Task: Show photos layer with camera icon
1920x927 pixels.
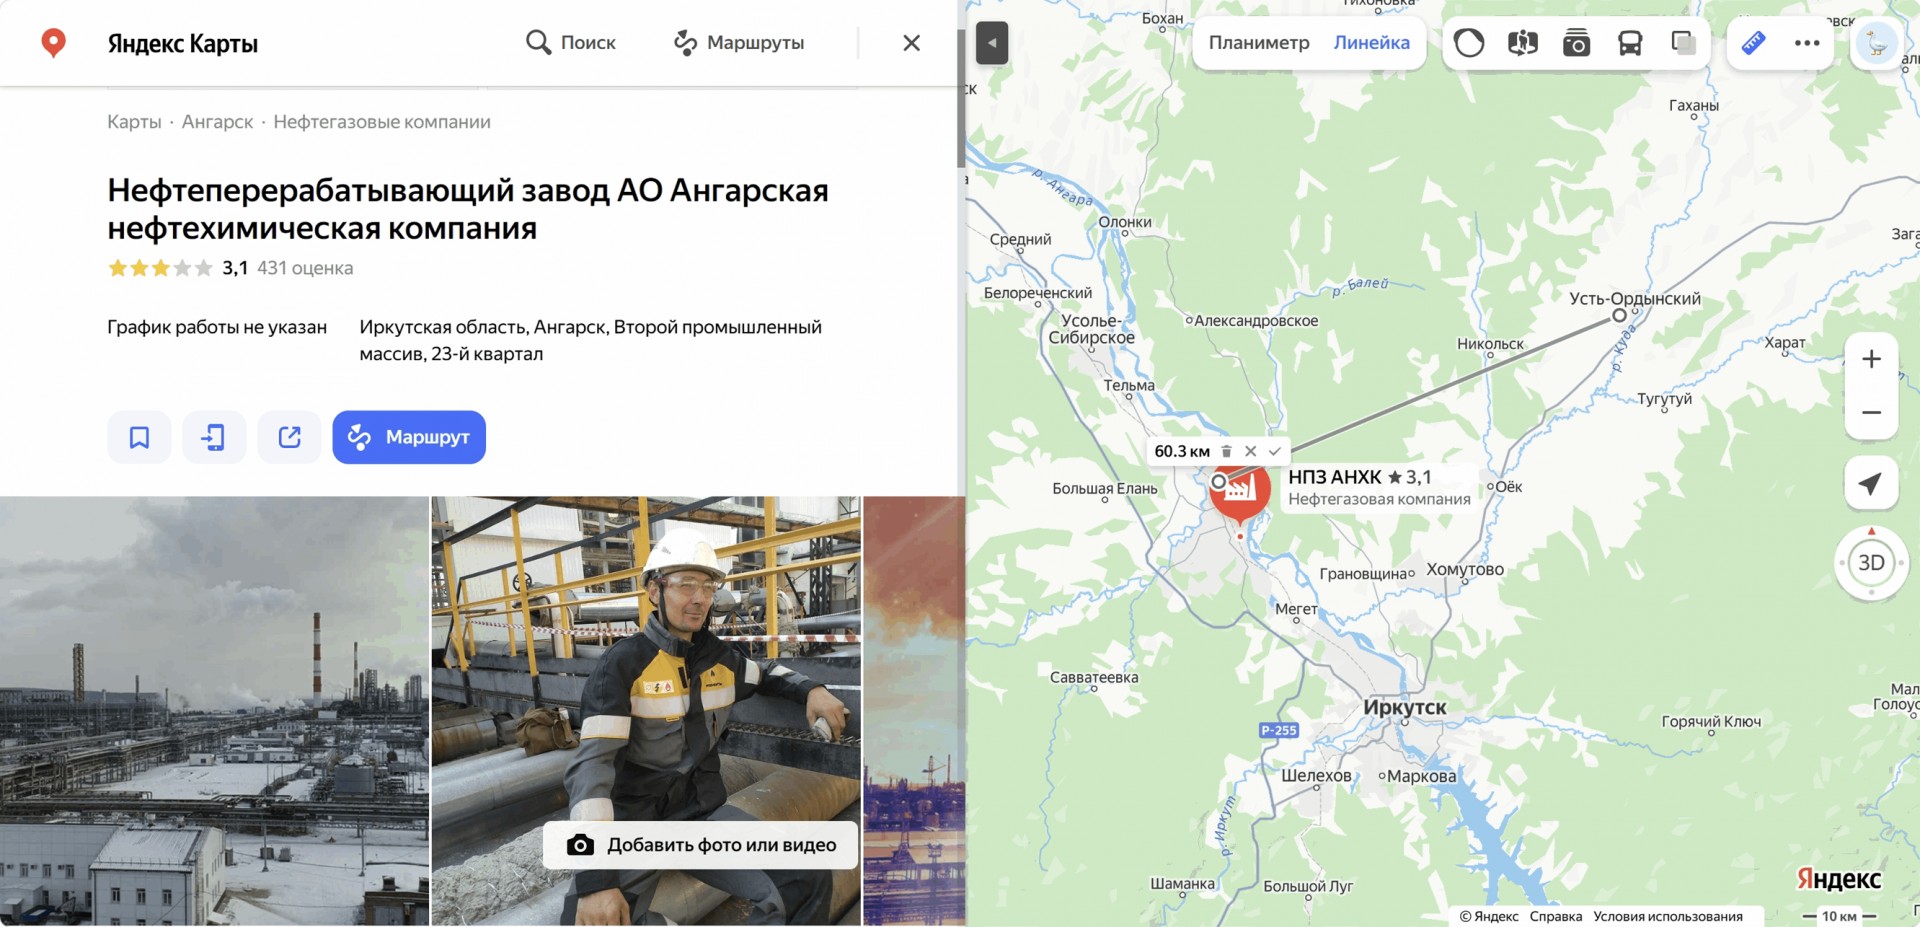Action: pyautogui.click(x=1577, y=43)
